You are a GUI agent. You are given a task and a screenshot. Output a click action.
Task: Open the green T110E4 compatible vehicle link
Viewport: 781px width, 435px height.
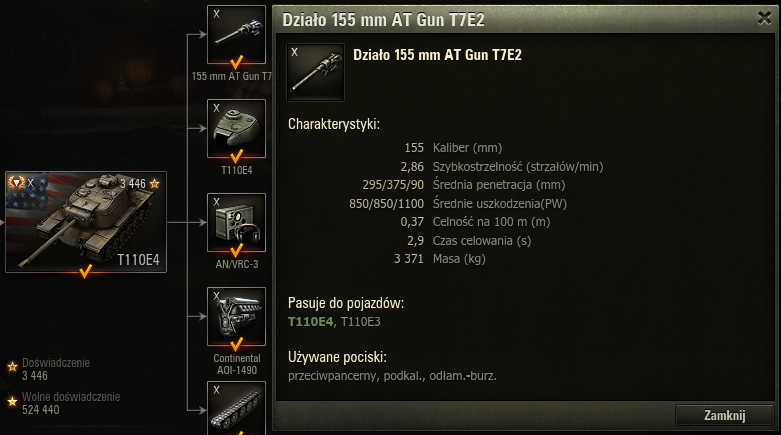310,322
